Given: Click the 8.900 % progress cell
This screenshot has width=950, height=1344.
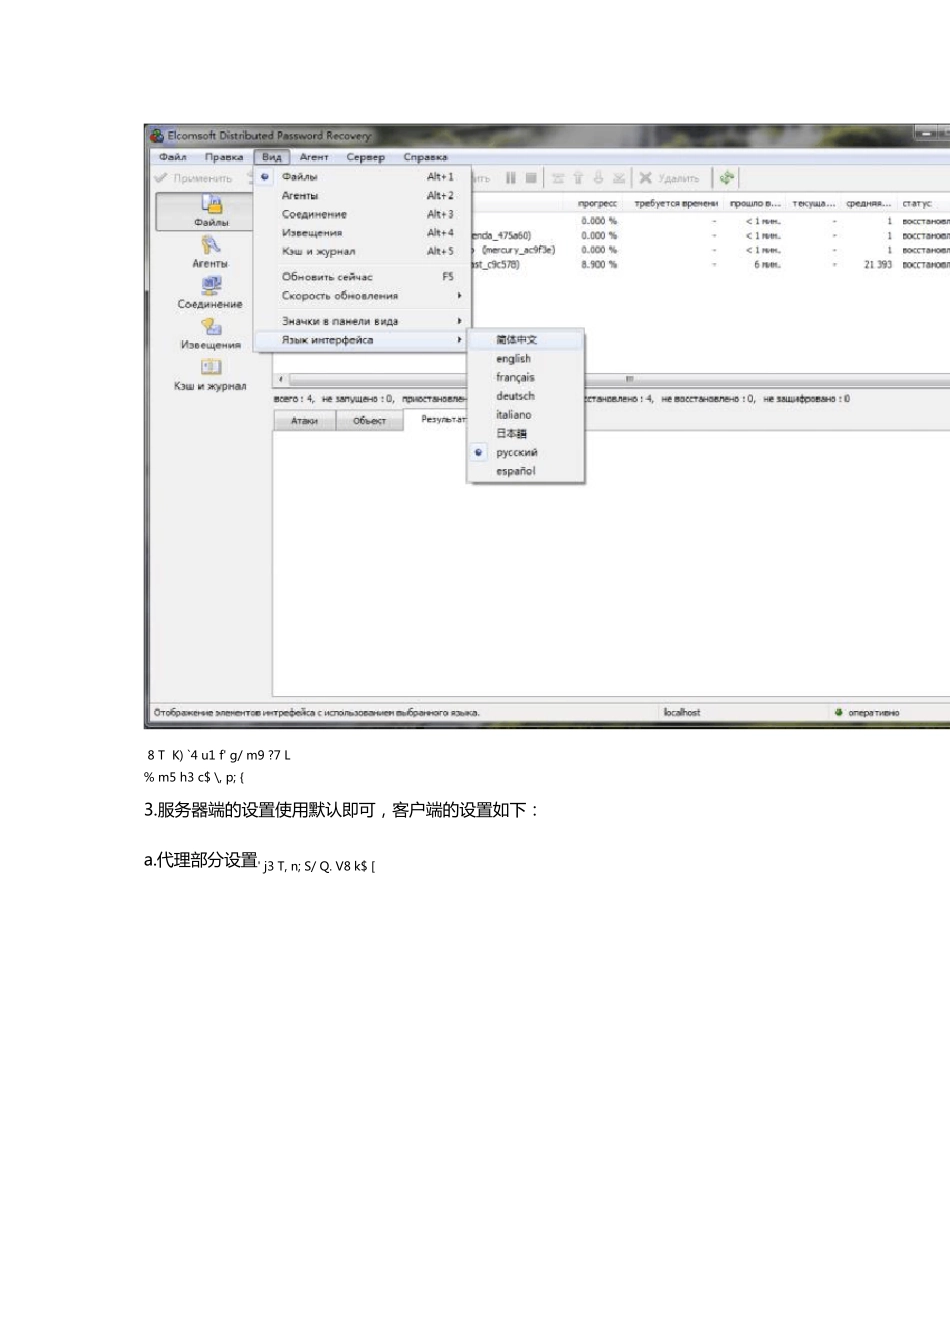Looking at the screenshot, I should tap(599, 265).
